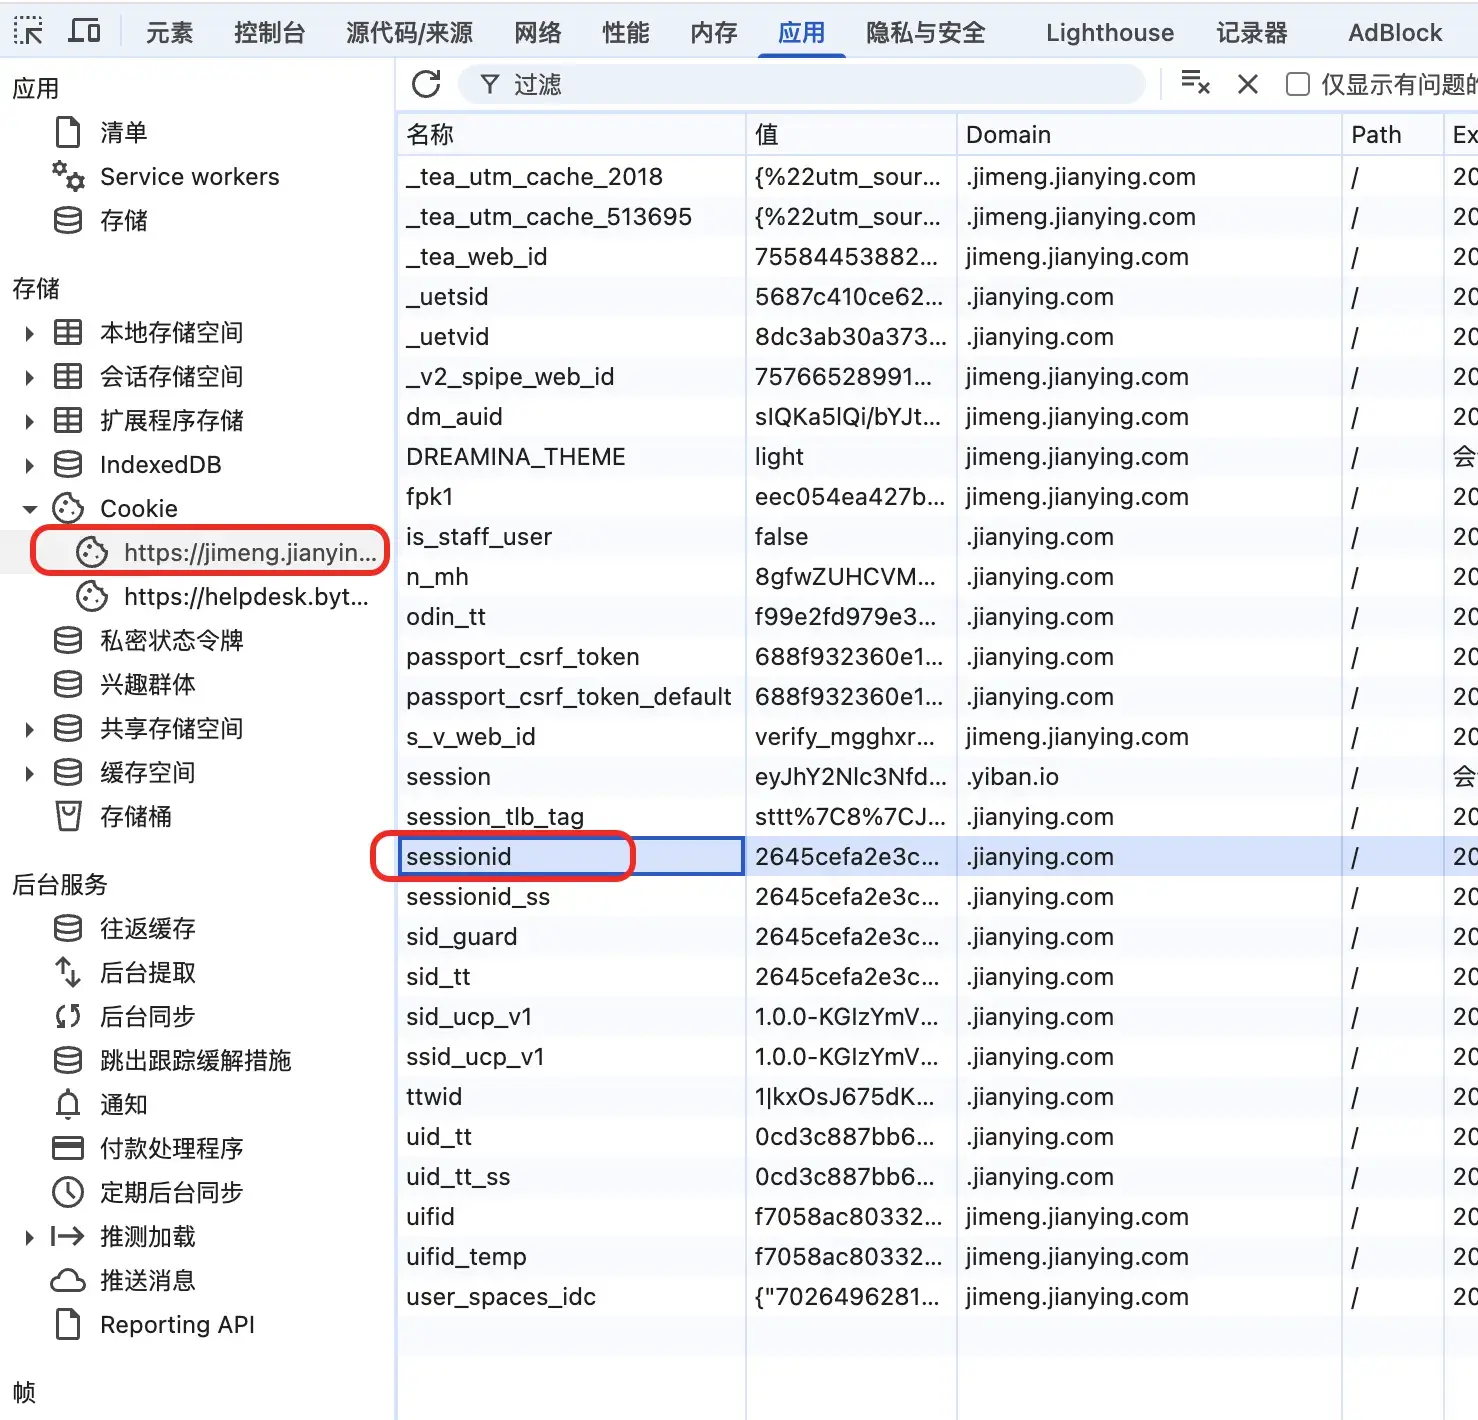Open the manifest 清单 document icon
This screenshot has width=1478, height=1420.
coord(68,133)
